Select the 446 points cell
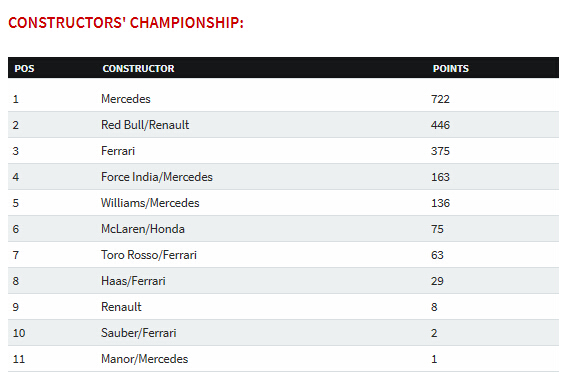Image resolution: width=565 pixels, height=379 pixels. (x=440, y=125)
